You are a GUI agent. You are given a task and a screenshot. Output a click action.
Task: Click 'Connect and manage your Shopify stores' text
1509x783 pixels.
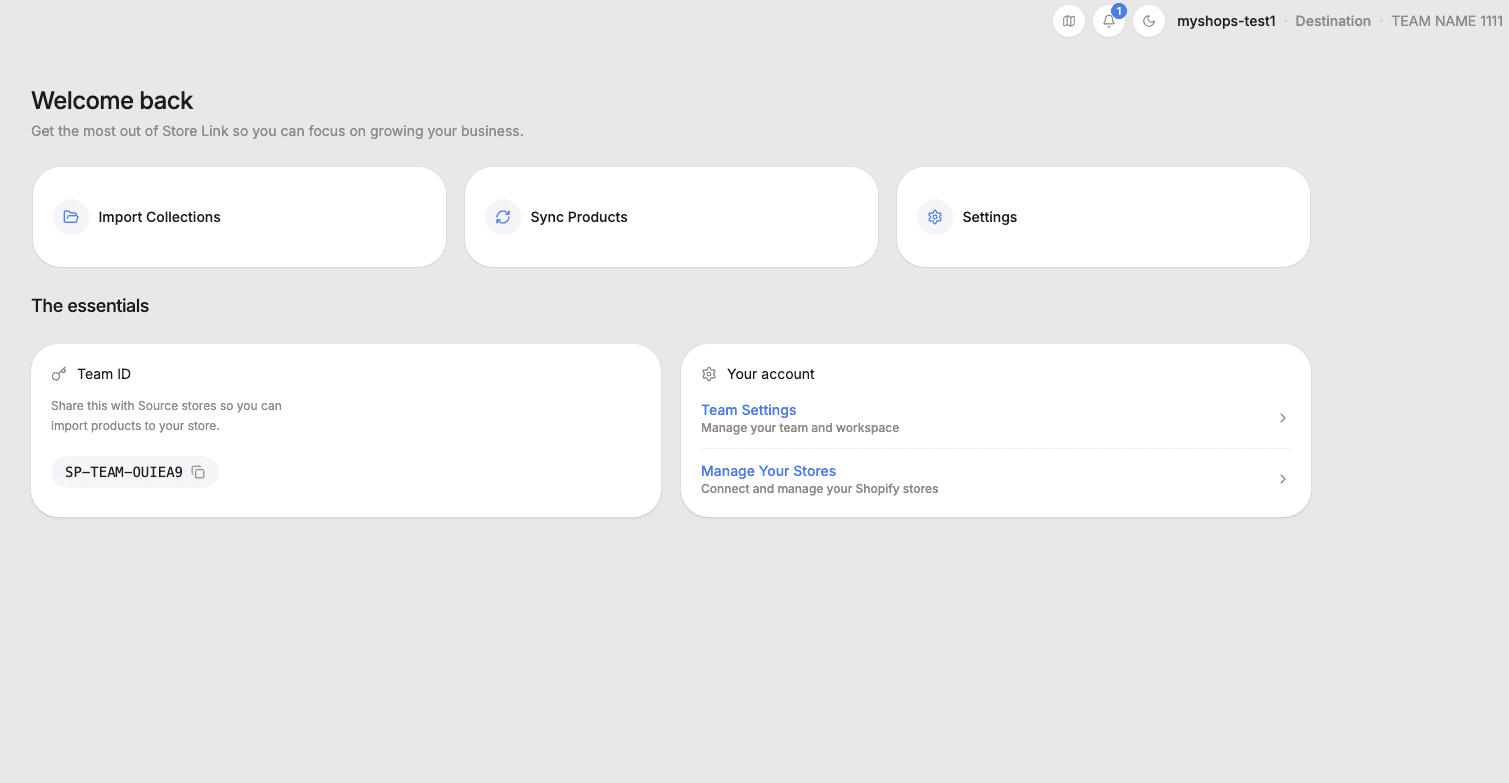pyautogui.click(x=820, y=489)
